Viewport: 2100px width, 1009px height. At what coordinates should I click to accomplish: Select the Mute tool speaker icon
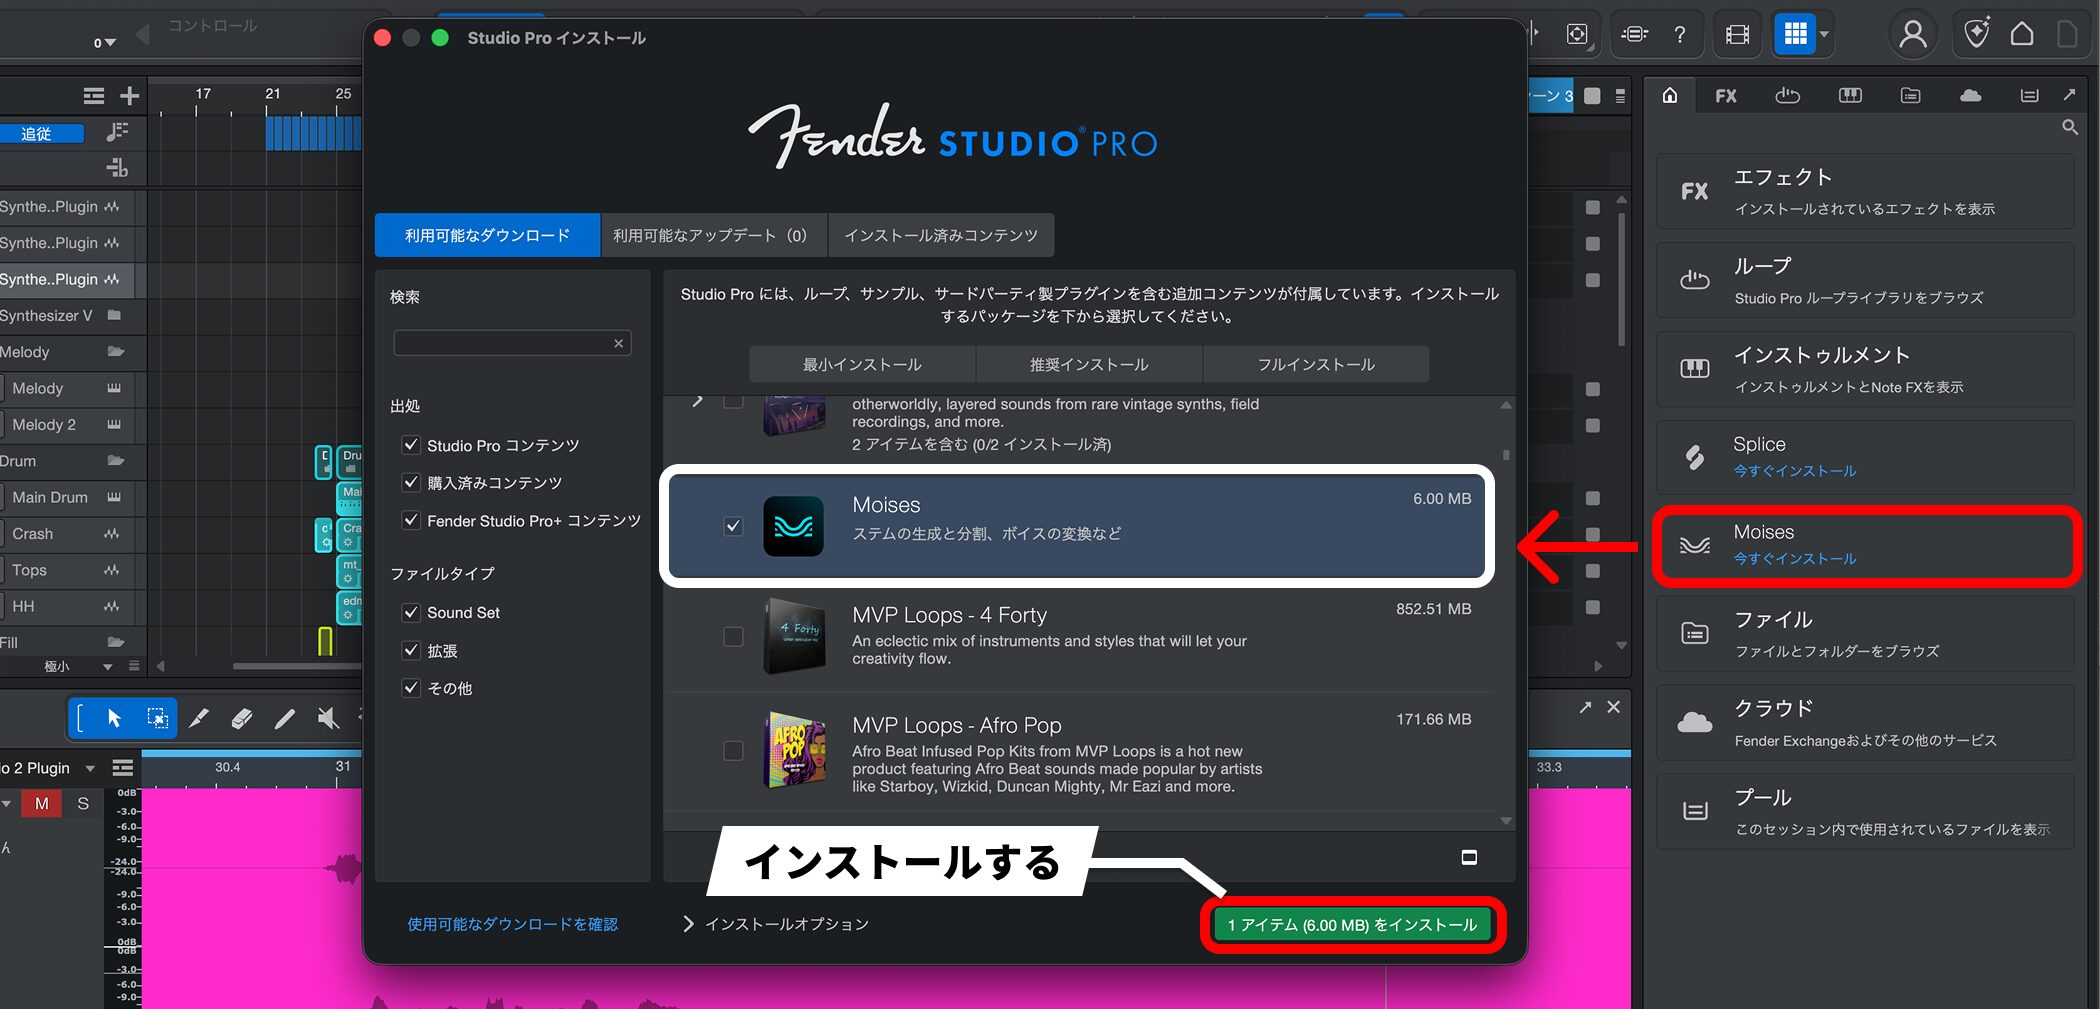[x=328, y=718]
